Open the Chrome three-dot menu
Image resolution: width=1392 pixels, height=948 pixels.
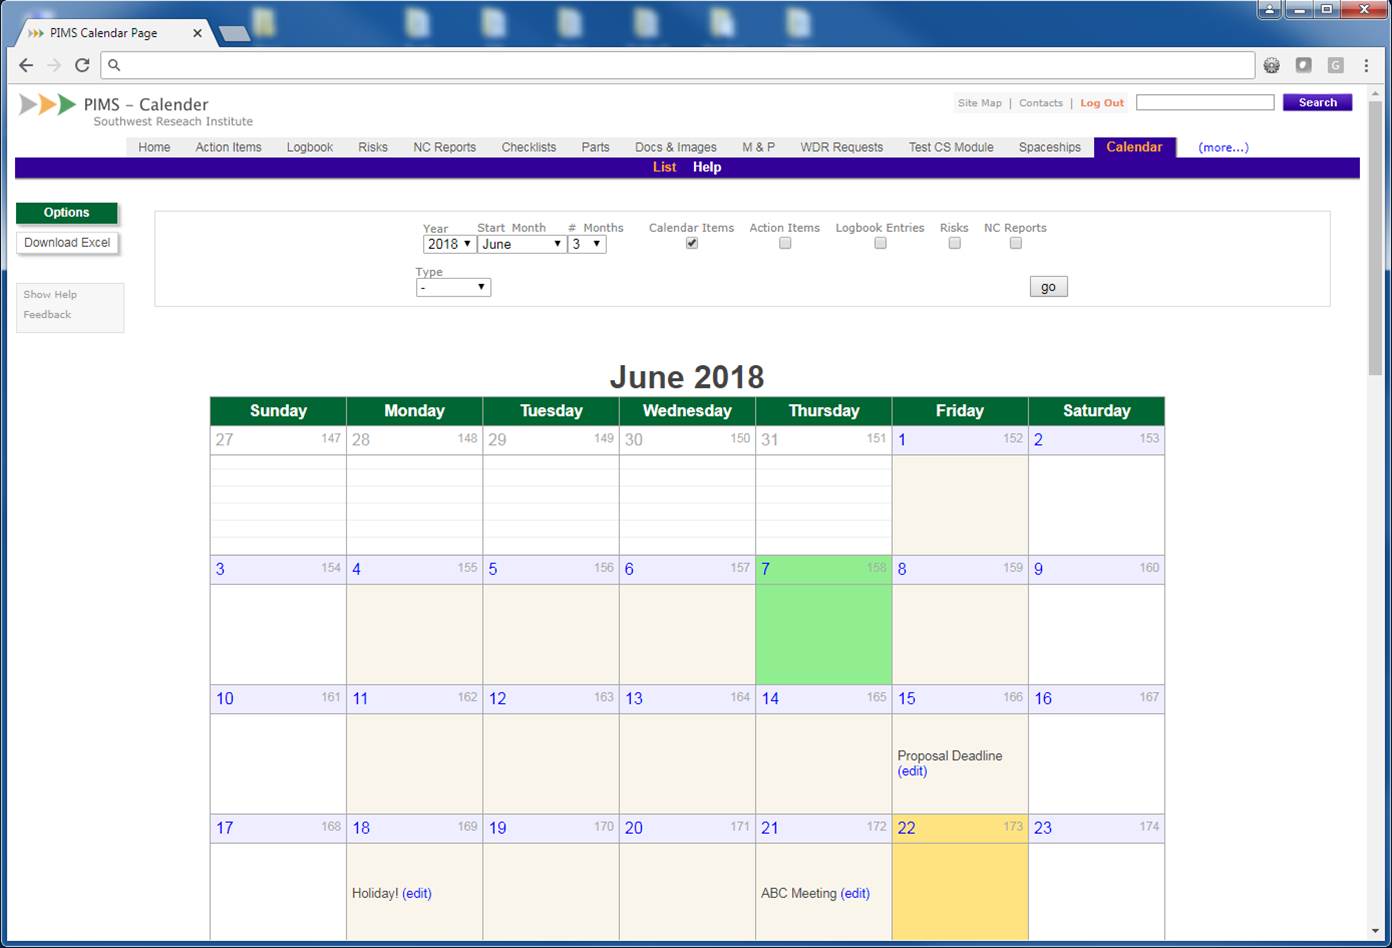click(1366, 65)
